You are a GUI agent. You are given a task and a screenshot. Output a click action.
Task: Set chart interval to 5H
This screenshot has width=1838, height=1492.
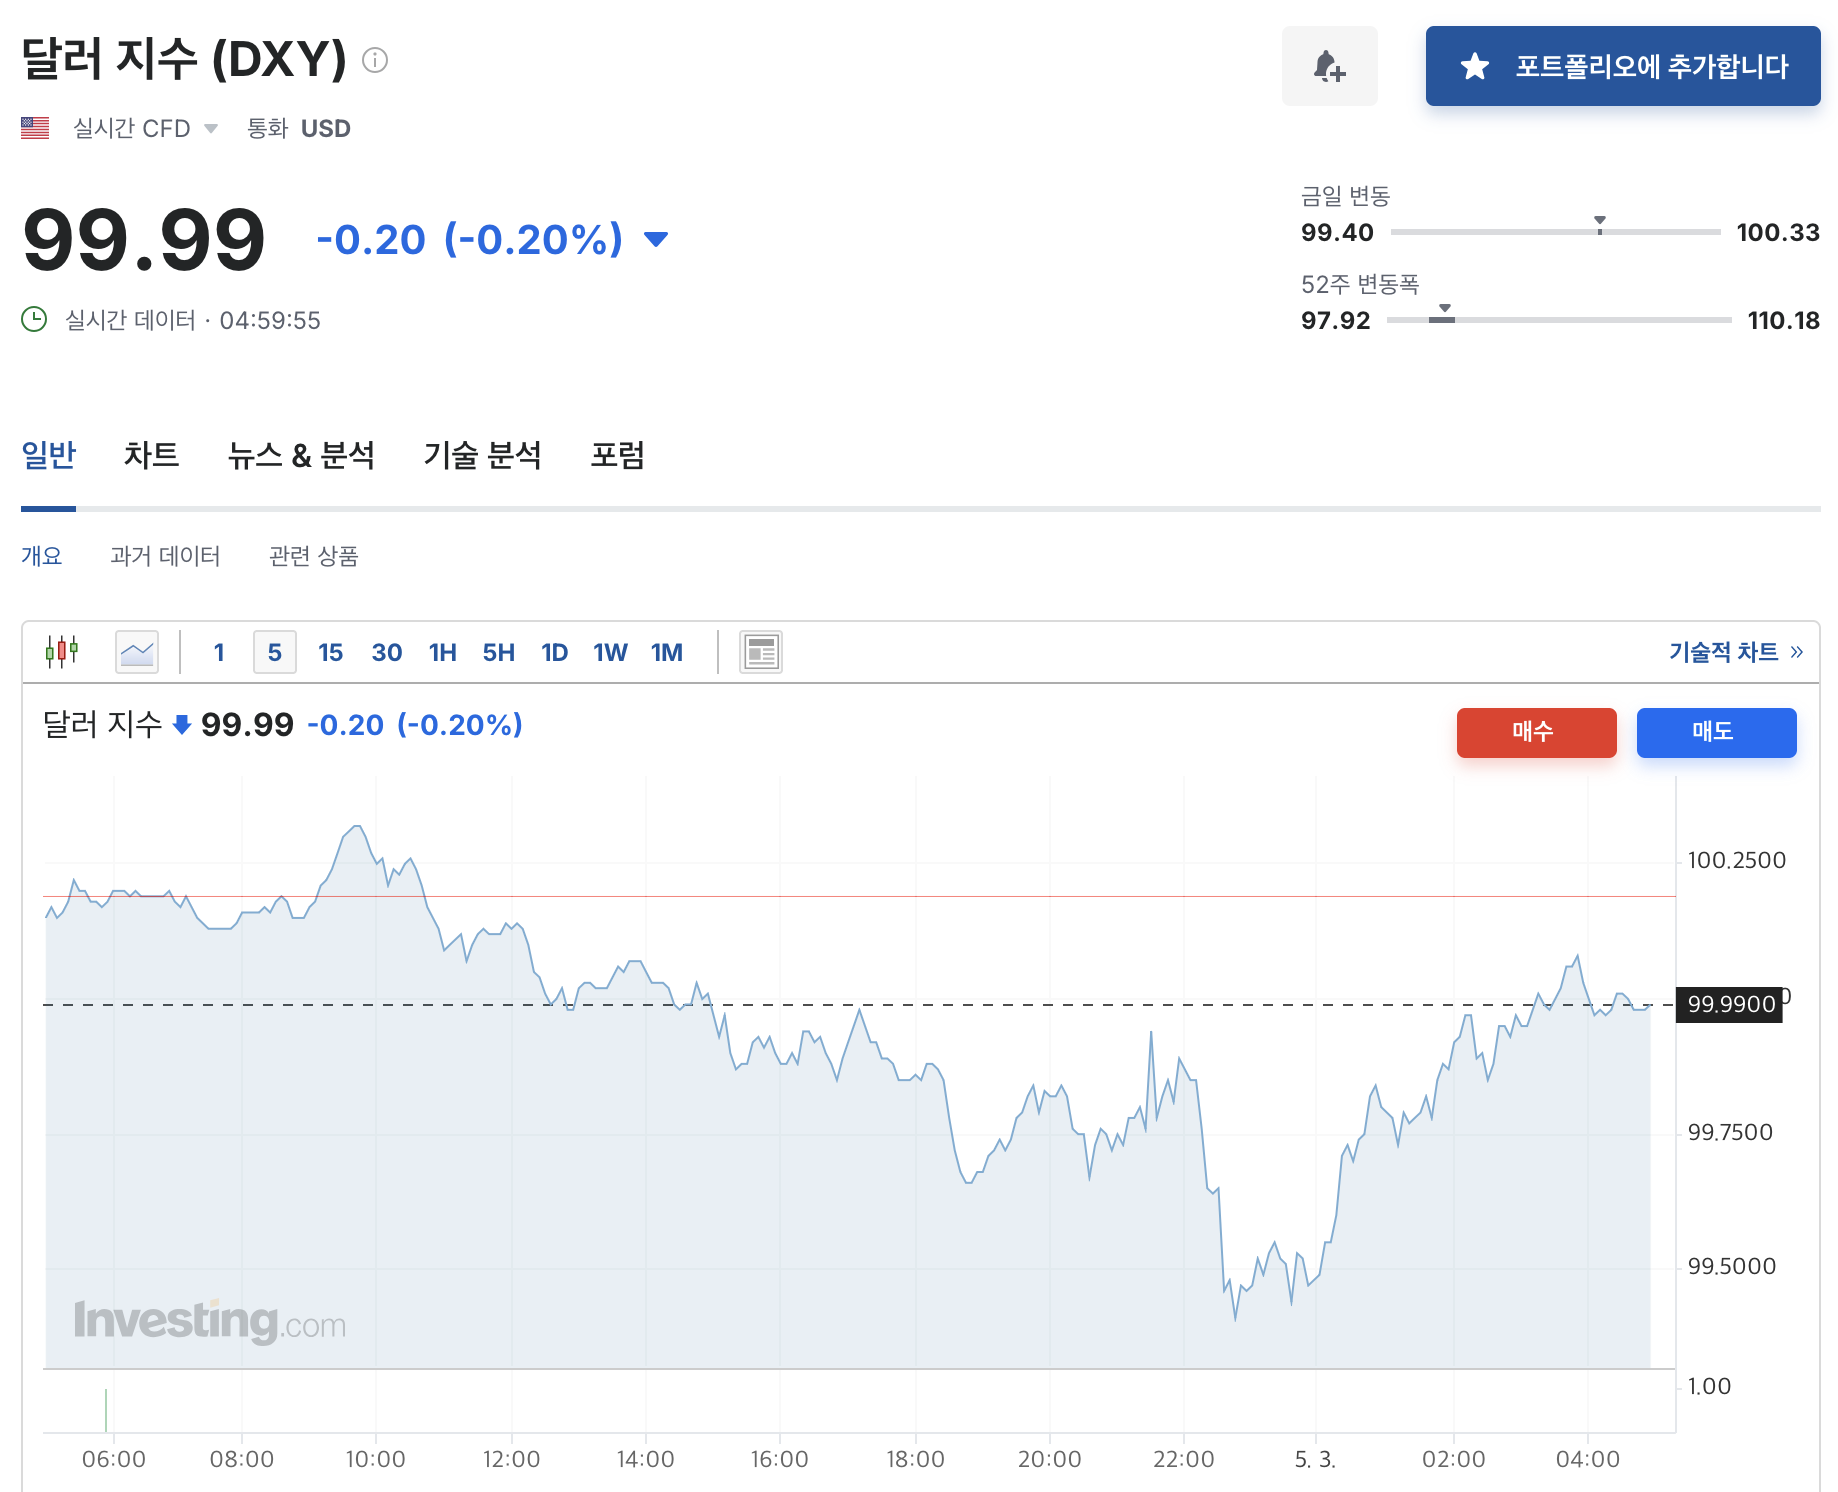tap(498, 652)
